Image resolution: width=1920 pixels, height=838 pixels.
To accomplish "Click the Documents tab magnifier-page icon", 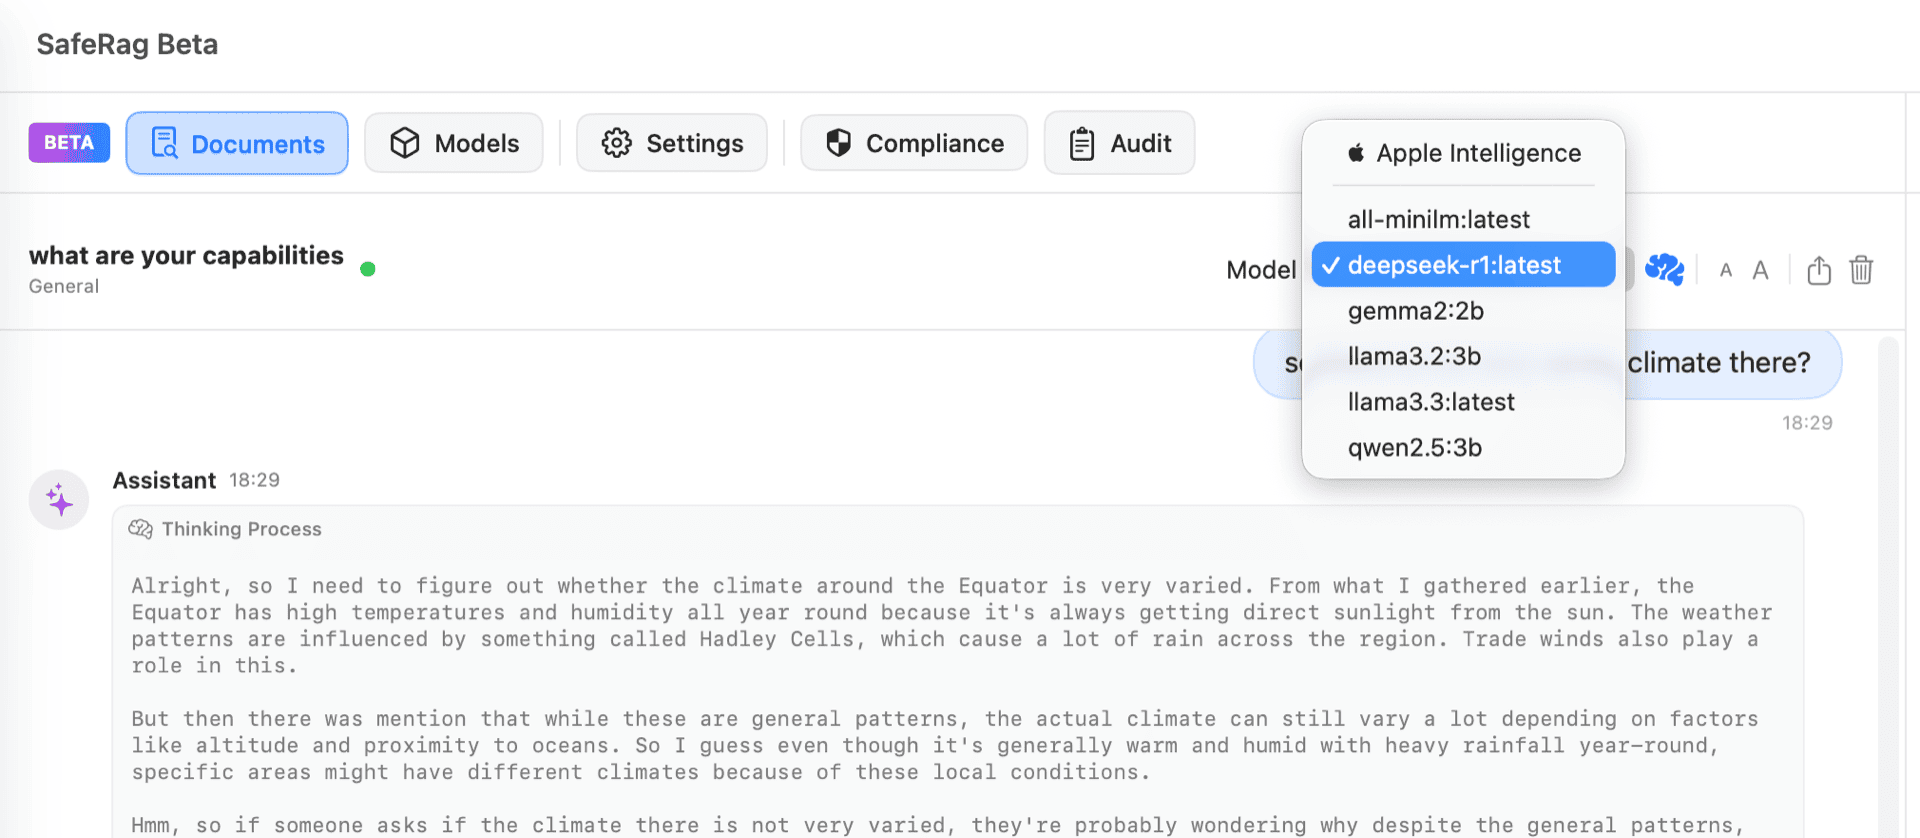I will 164,143.
